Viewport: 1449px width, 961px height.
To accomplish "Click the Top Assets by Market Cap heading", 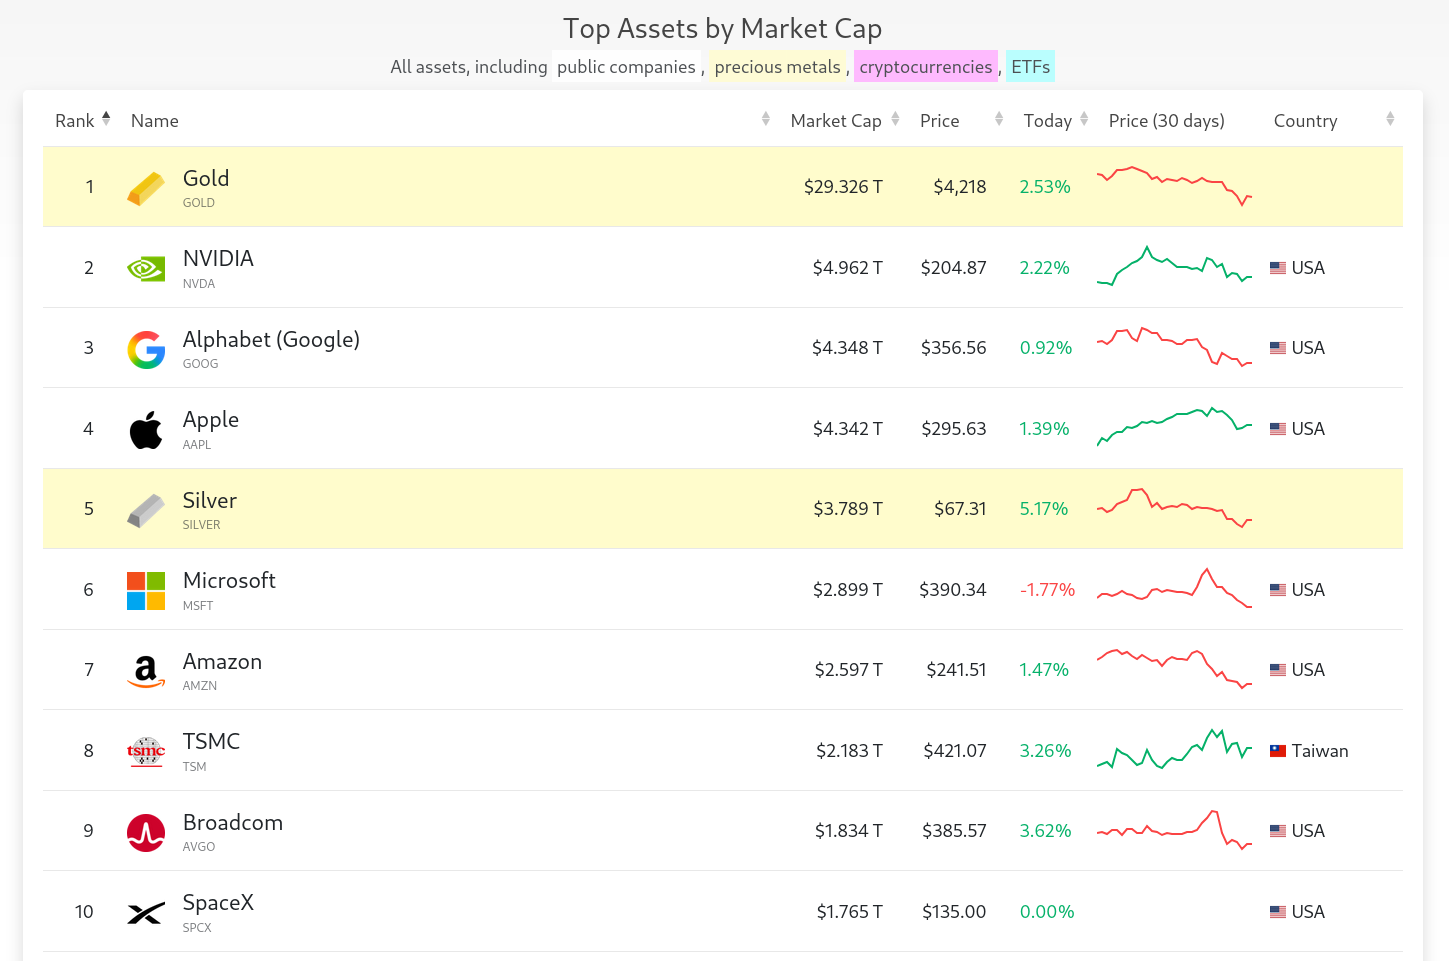I will pos(723,28).
